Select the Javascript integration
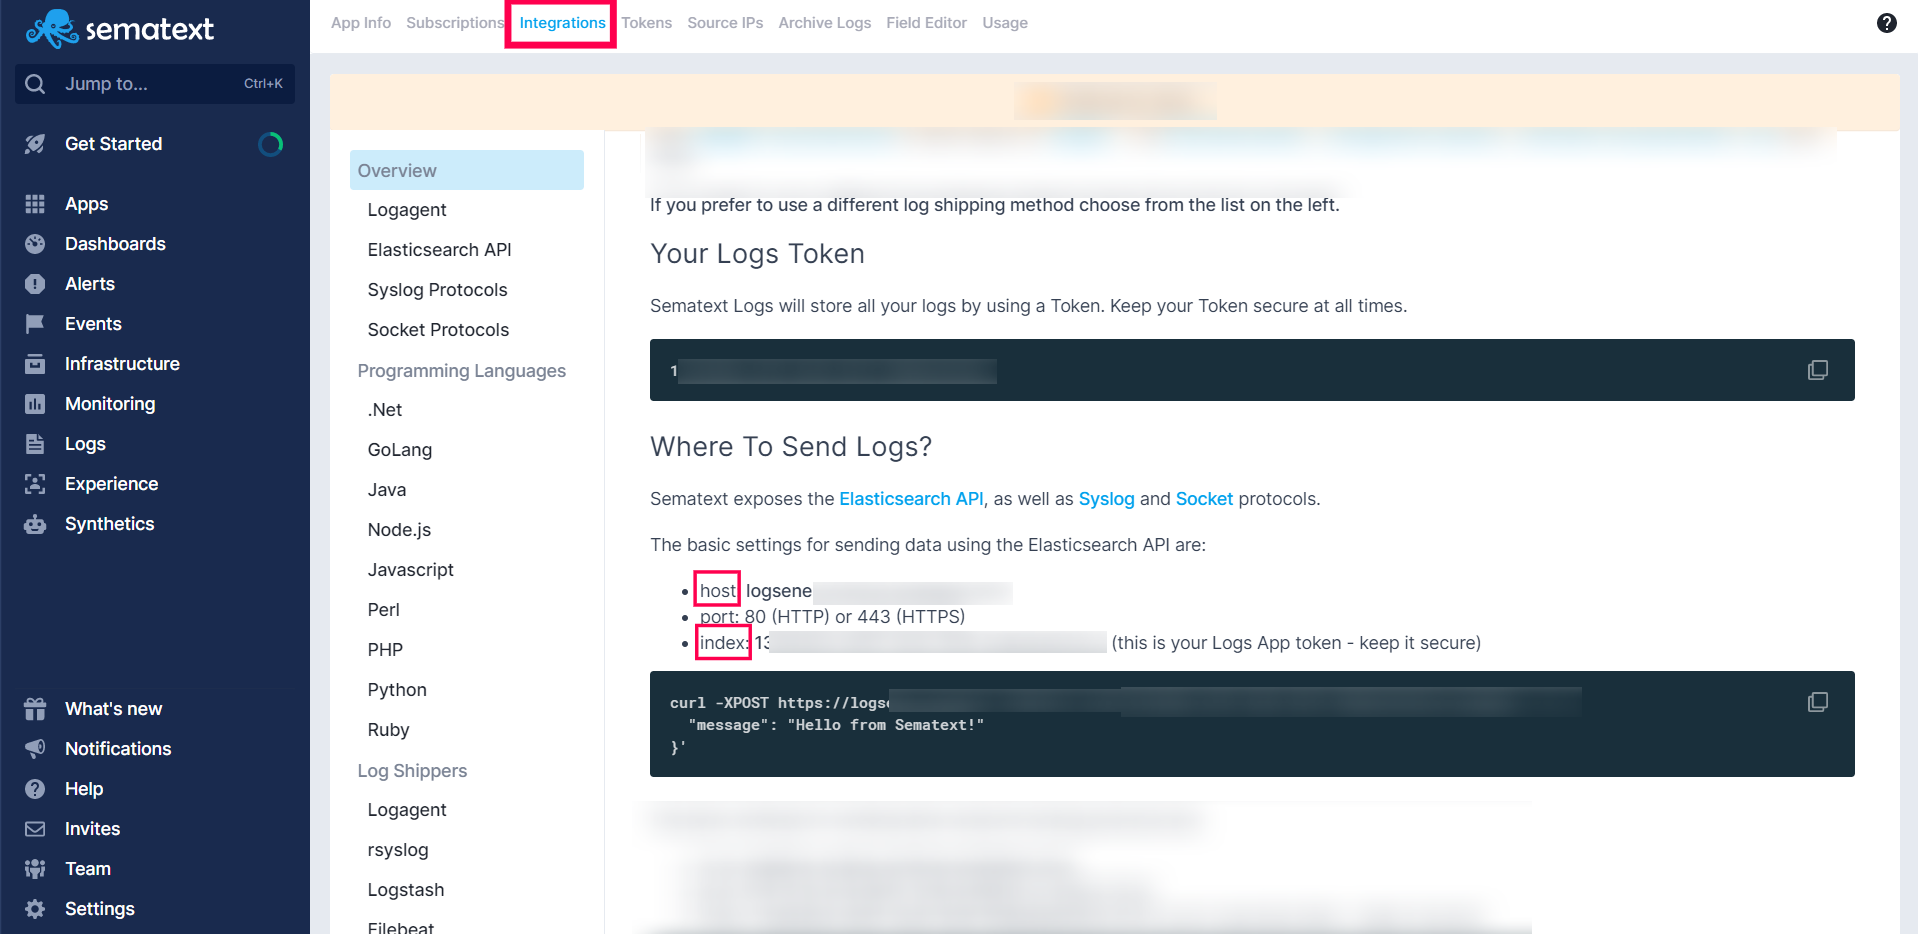This screenshot has height=934, width=1918. click(411, 570)
